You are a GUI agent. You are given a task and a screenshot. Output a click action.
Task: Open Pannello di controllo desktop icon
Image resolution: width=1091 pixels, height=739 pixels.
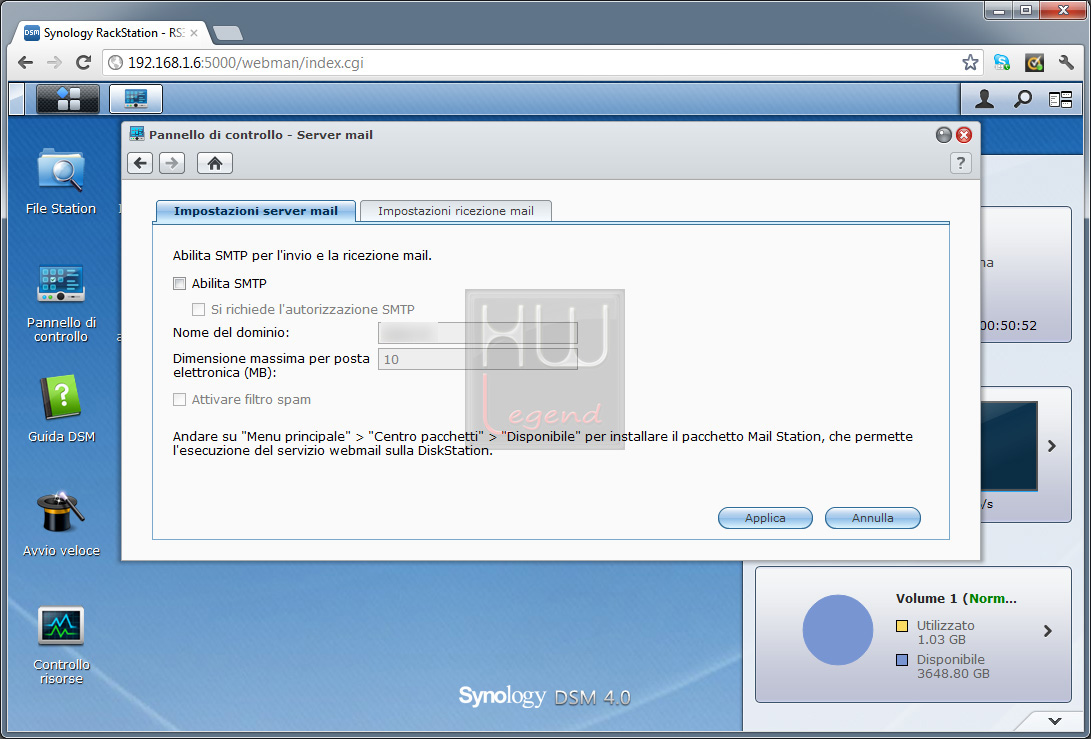click(61, 303)
